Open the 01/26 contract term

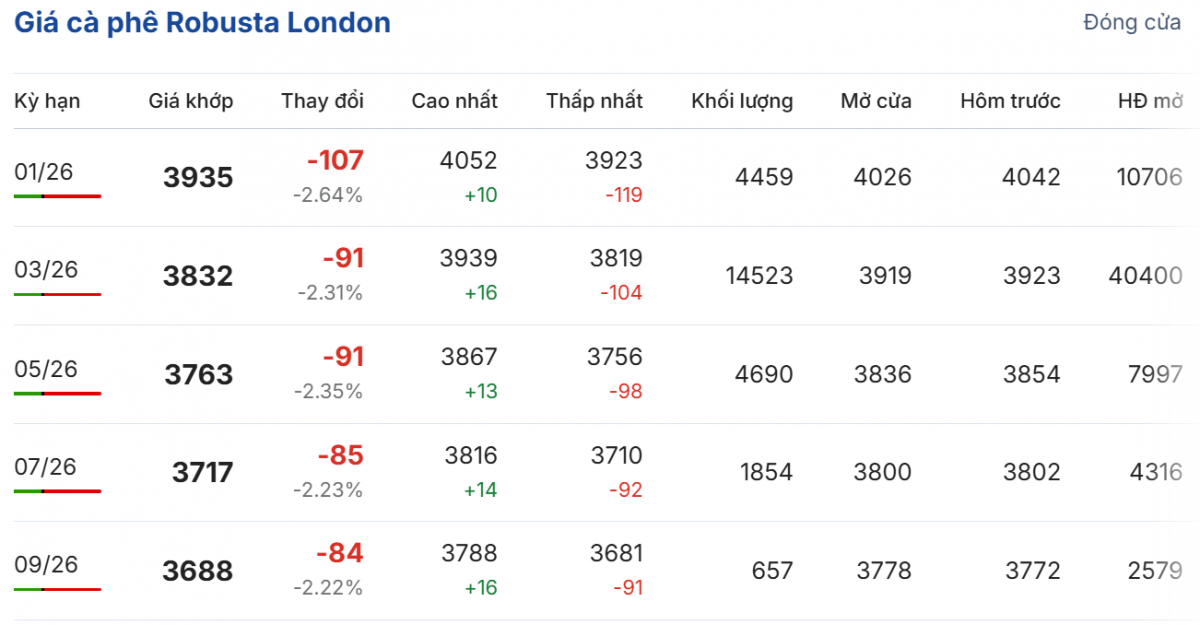coord(45,172)
